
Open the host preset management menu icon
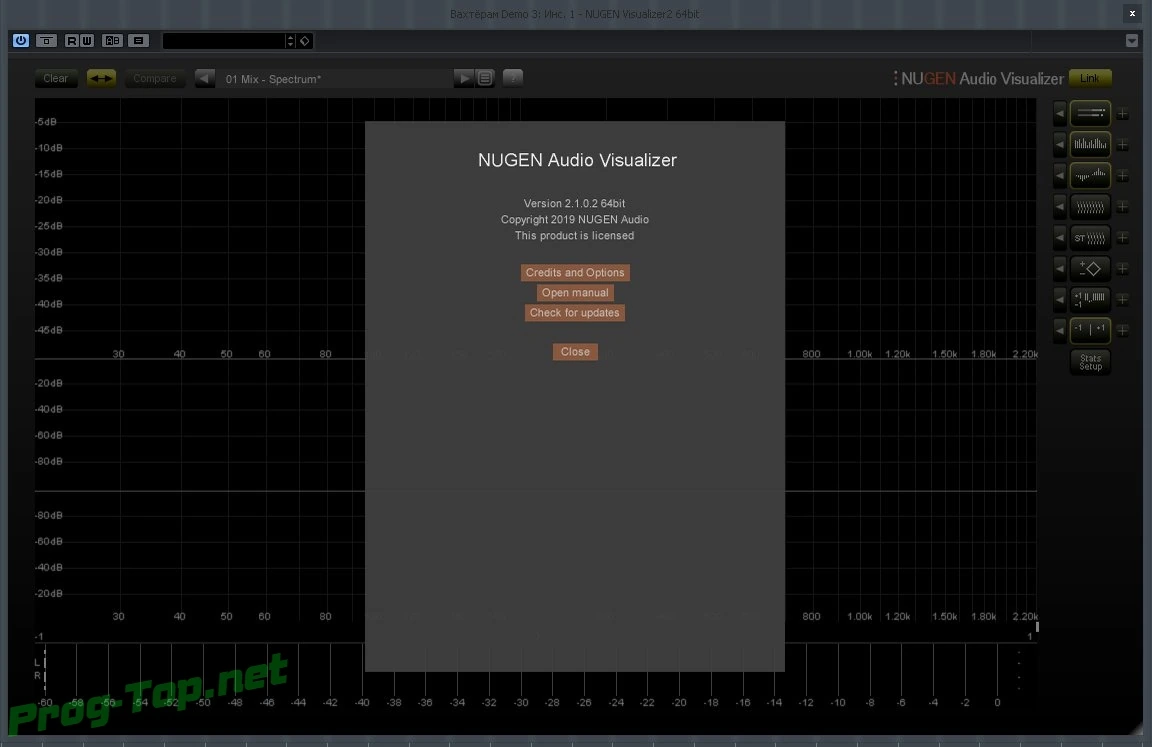[x=138, y=40]
